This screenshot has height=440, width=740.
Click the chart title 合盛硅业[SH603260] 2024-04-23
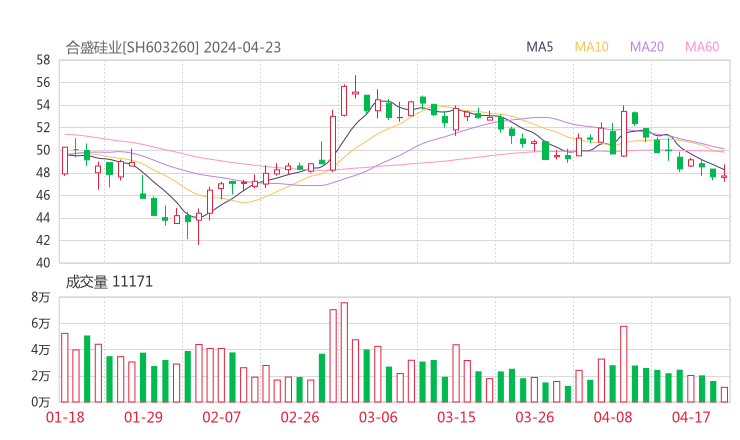point(173,47)
